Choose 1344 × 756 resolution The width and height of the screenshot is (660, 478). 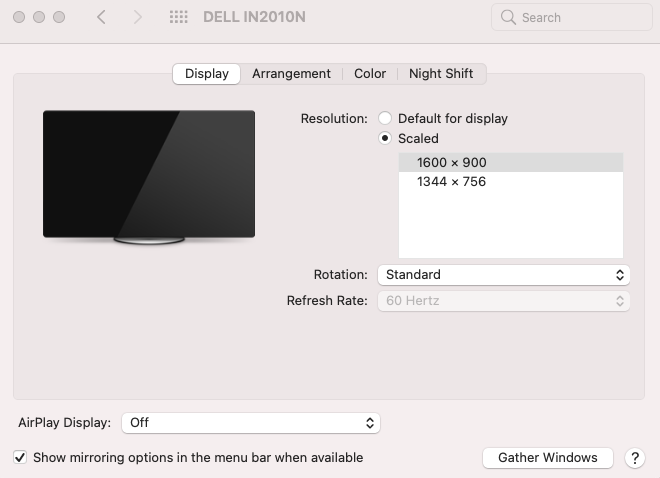(511, 181)
